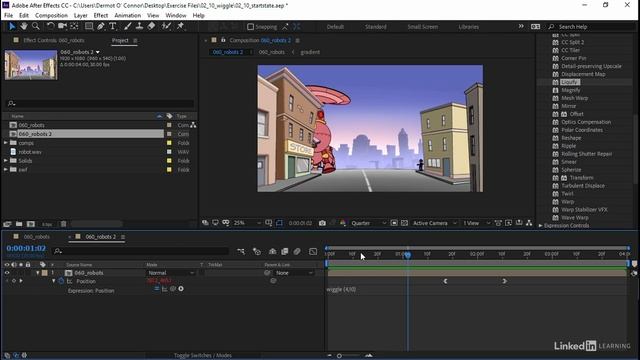Click the Draft 3D icon in timeline
Screen dimensions: 640x360
(257, 251)
